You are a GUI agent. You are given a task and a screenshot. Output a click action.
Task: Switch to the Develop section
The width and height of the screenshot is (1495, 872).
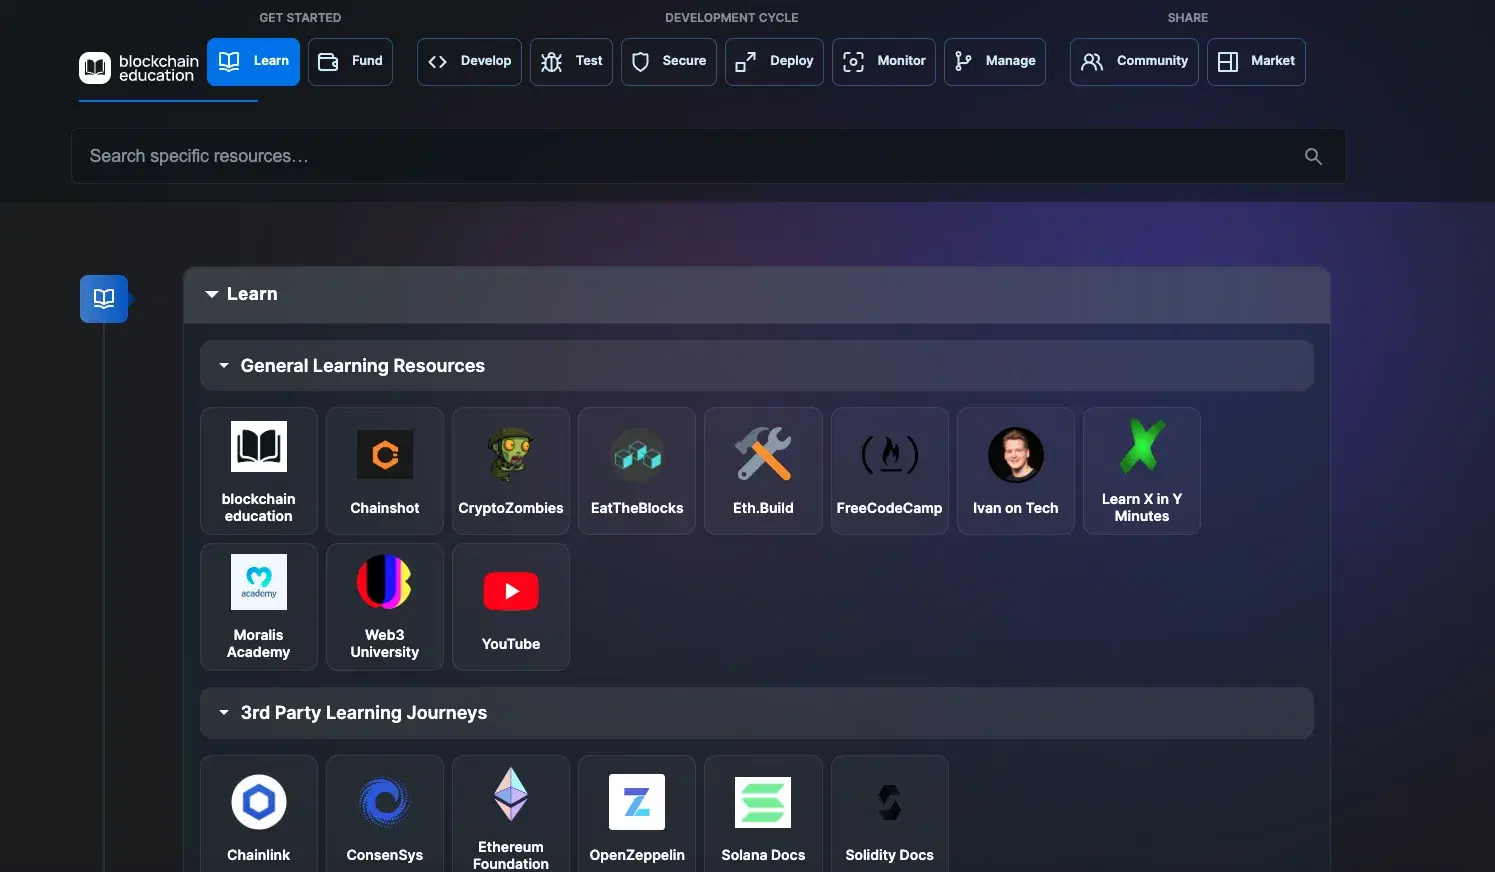(469, 61)
